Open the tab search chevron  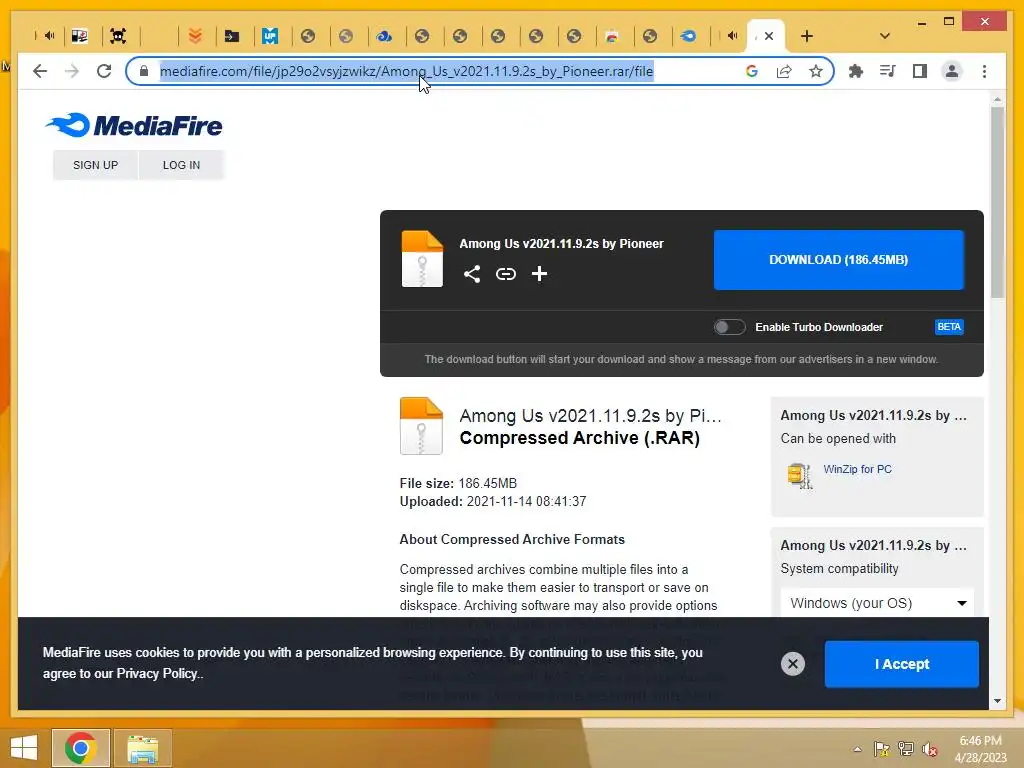pos(884,36)
